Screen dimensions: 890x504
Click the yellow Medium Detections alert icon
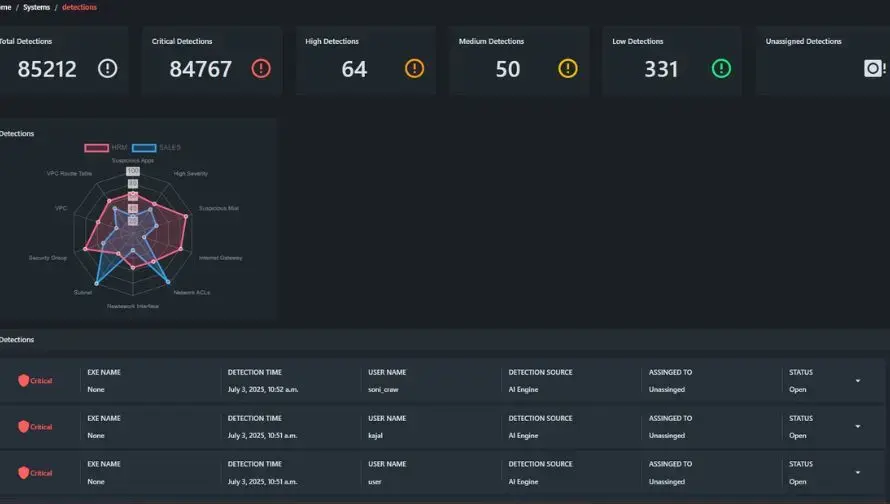click(x=568, y=69)
